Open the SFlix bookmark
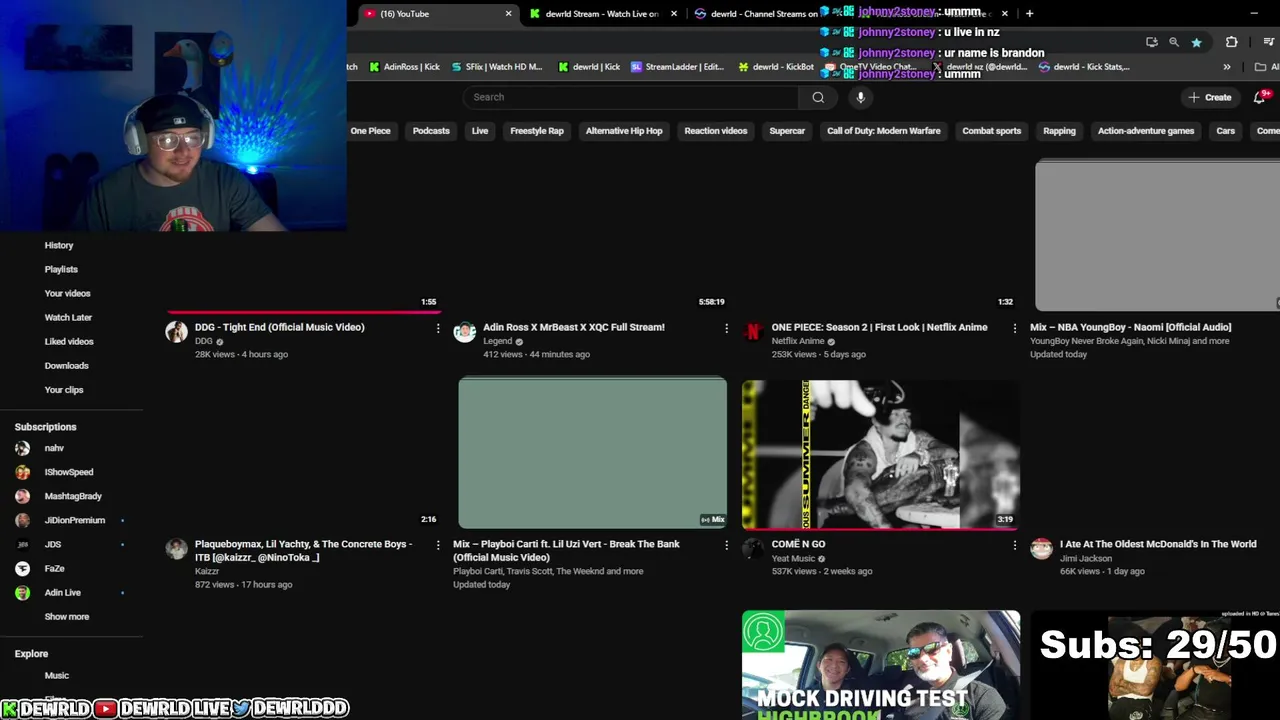Screen dimensions: 1280x720 click(496, 67)
